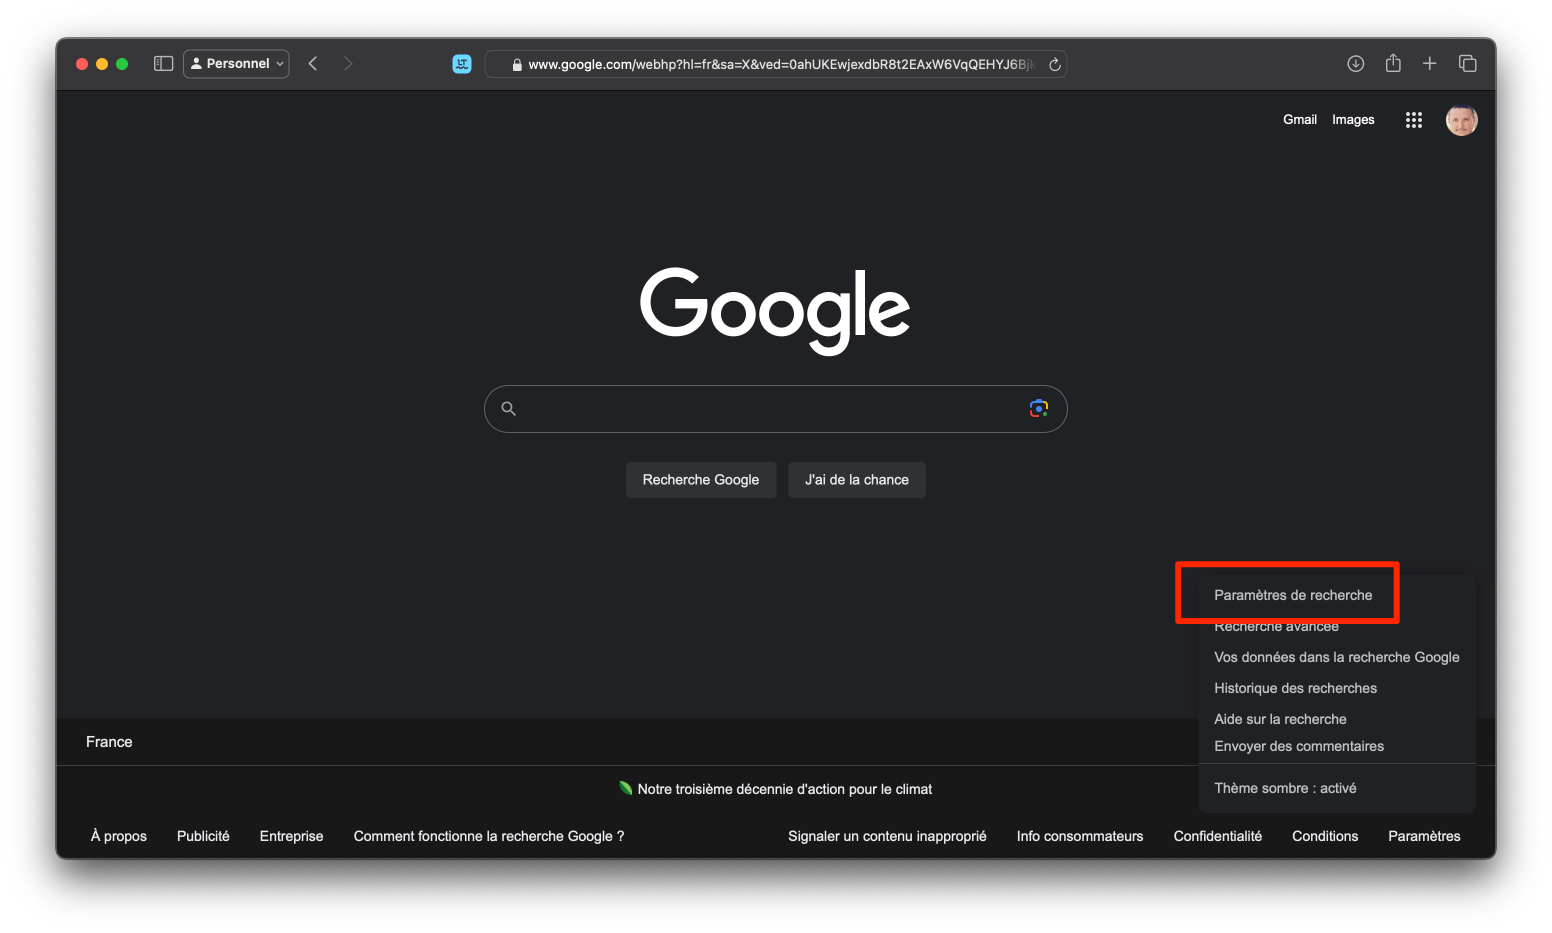
Task: Open the Images link
Action: click(x=1353, y=120)
